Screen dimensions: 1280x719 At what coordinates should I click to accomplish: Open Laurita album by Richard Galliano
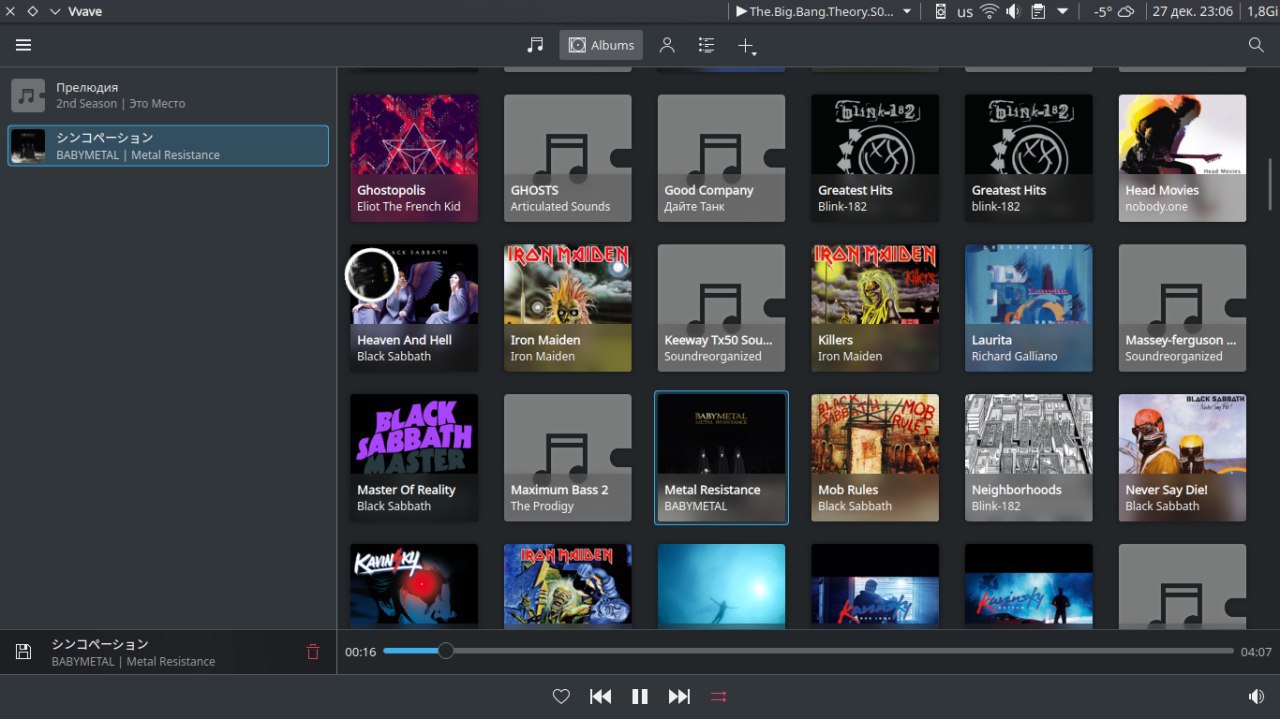1029,308
